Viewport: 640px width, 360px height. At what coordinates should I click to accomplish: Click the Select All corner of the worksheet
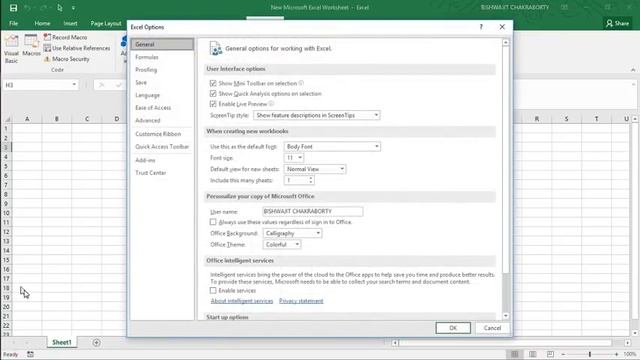pos(7,119)
